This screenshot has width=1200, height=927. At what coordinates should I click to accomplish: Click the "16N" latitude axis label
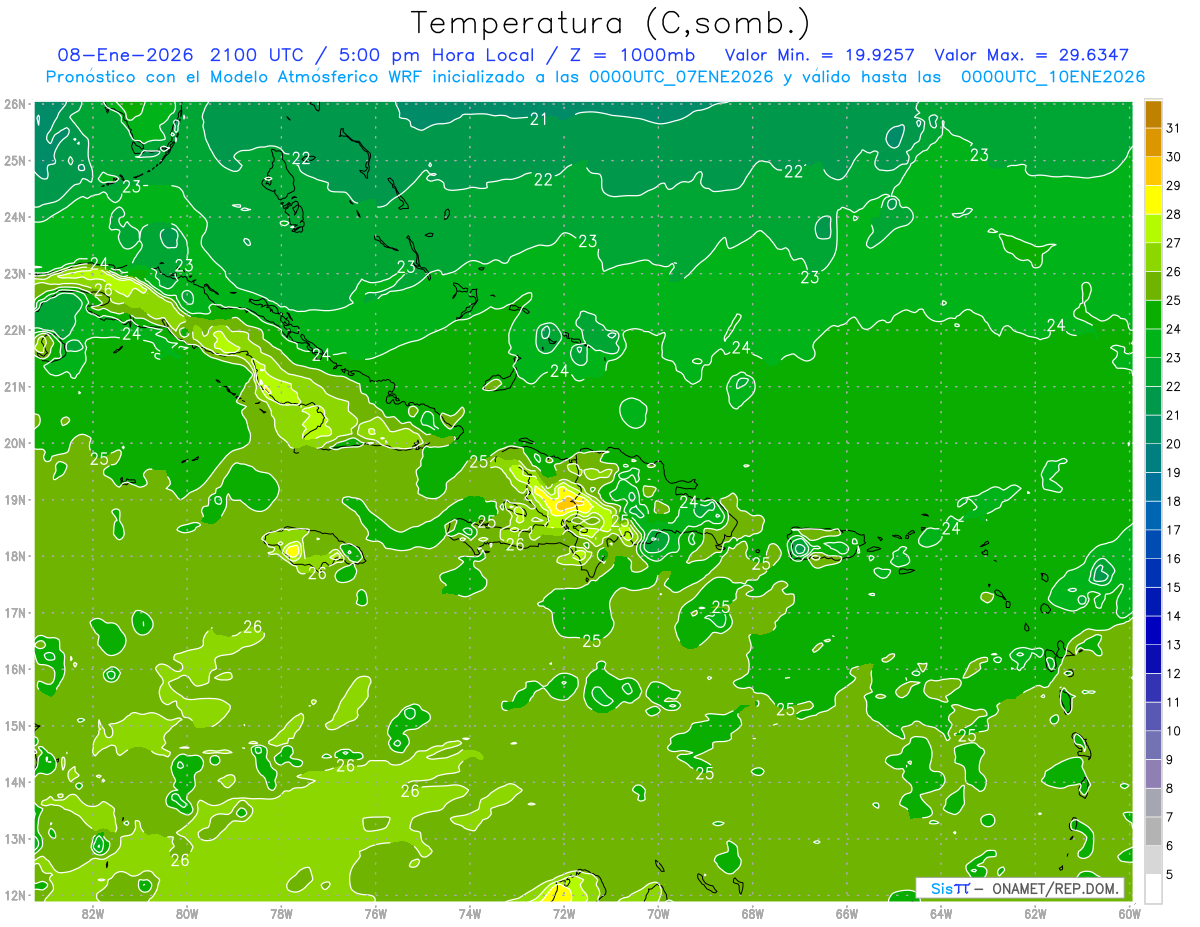[x=15, y=669]
